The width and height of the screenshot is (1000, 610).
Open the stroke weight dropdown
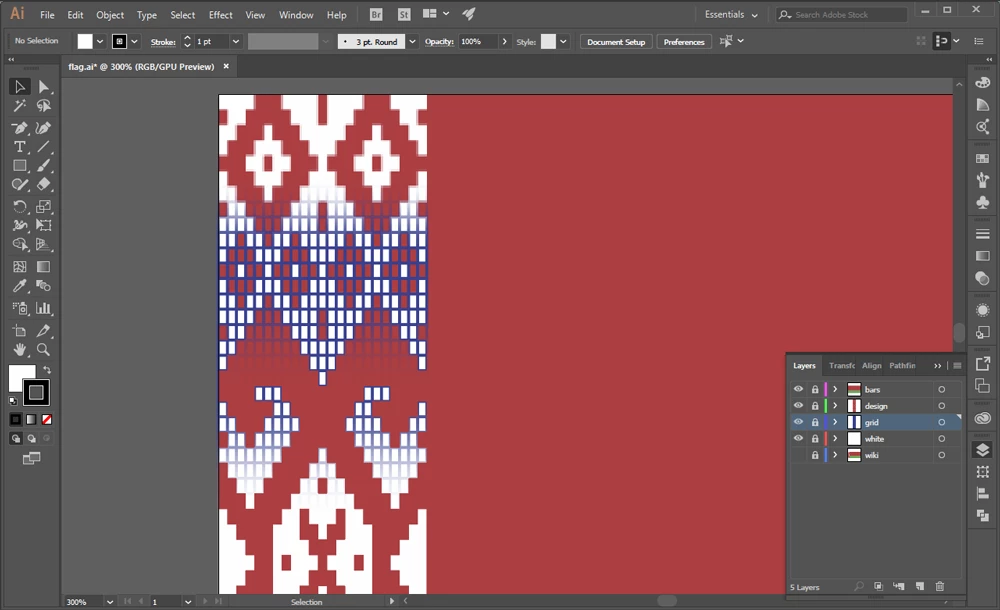pyautogui.click(x=235, y=41)
